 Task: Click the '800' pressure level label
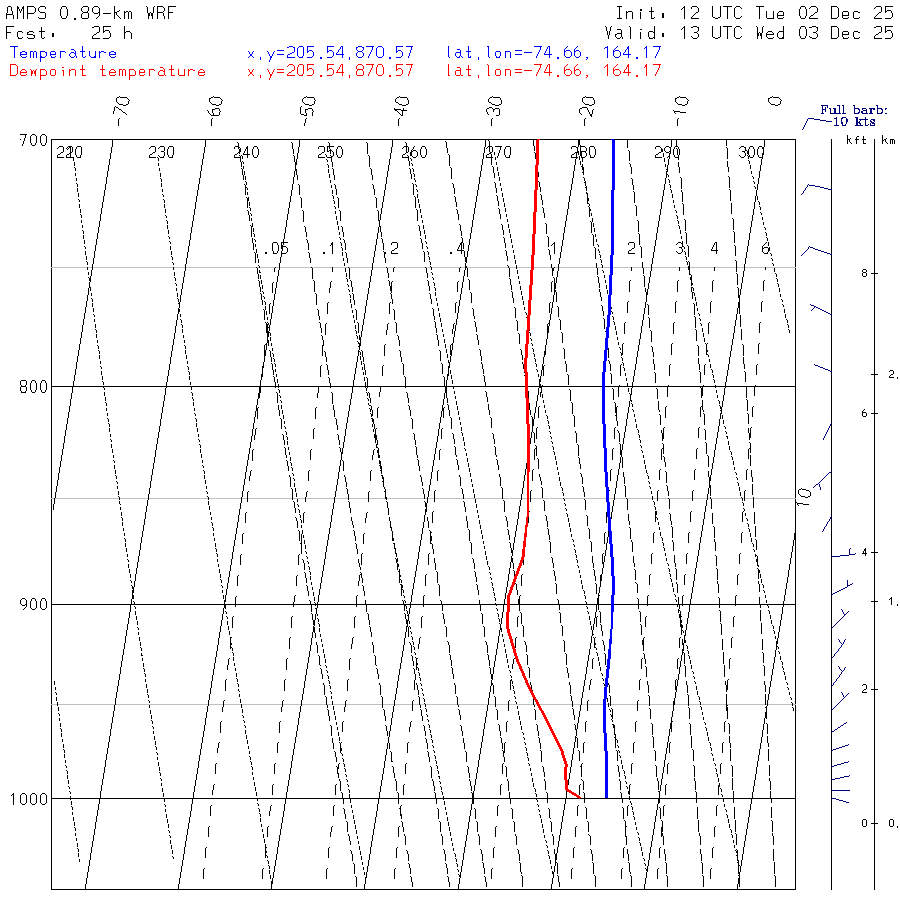point(33,387)
